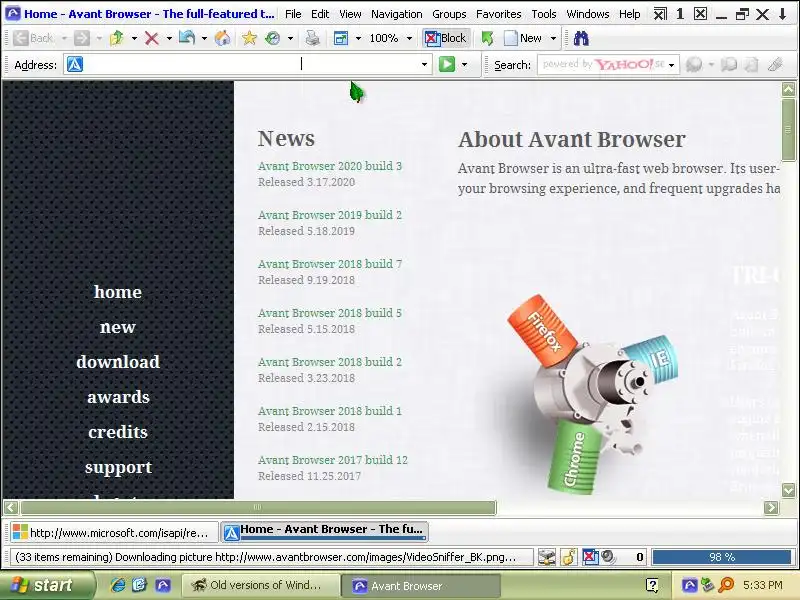The height and width of the screenshot is (600, 800).
Task: Click the scroll right arrow button
Action: (771, 507)
